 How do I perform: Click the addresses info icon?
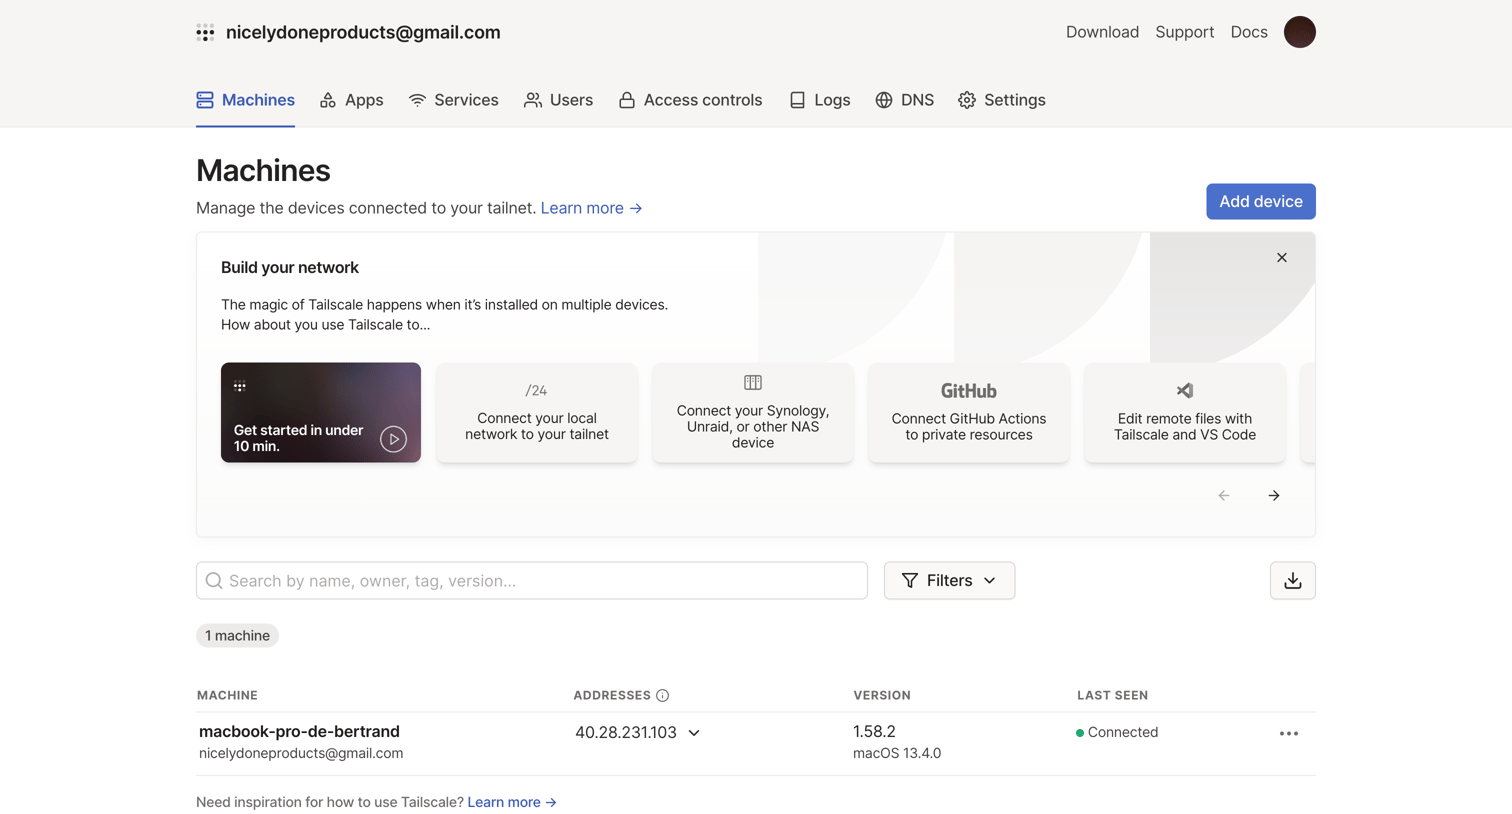pyautogui.click(x=662, y=696)
